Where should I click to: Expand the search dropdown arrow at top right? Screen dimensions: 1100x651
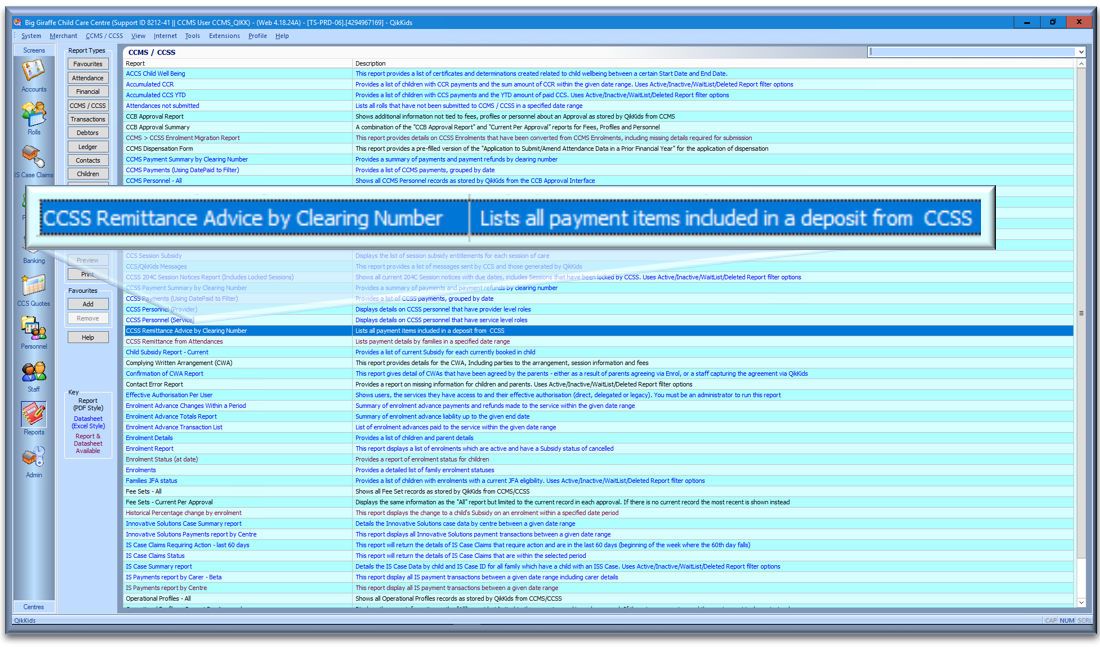coord(1080,52)
